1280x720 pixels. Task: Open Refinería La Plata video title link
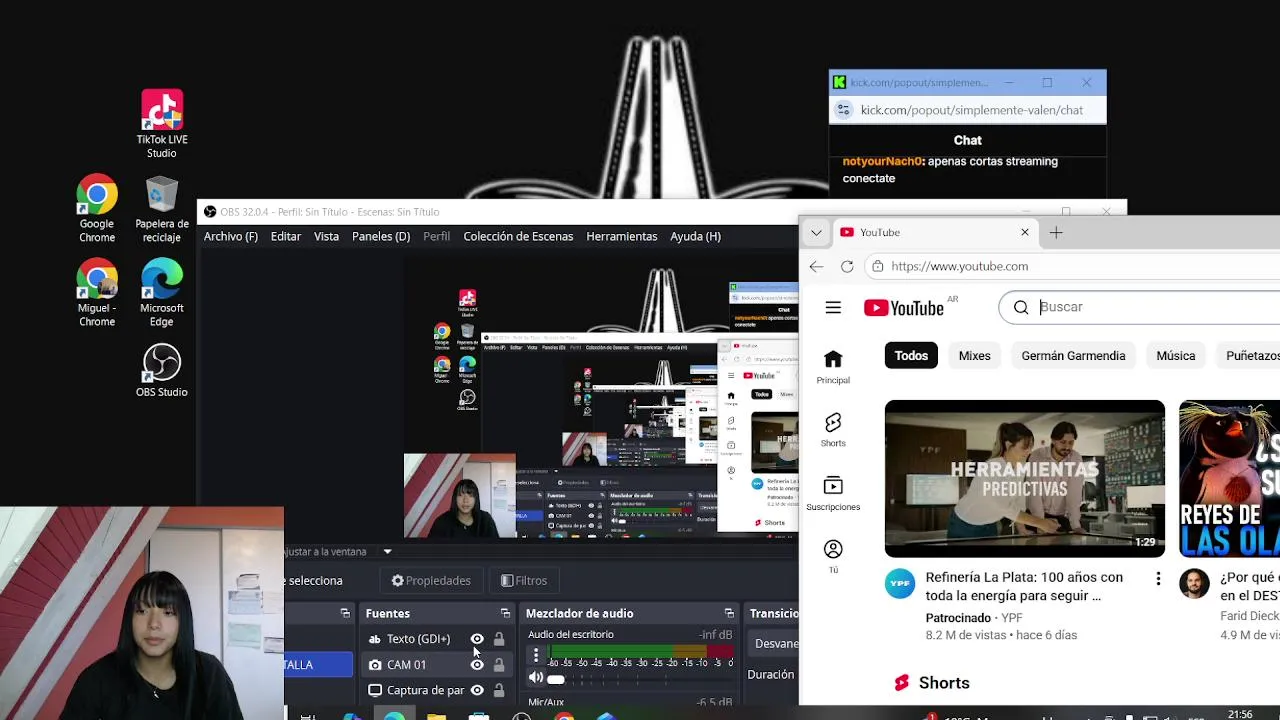(x=1024, y=586)
